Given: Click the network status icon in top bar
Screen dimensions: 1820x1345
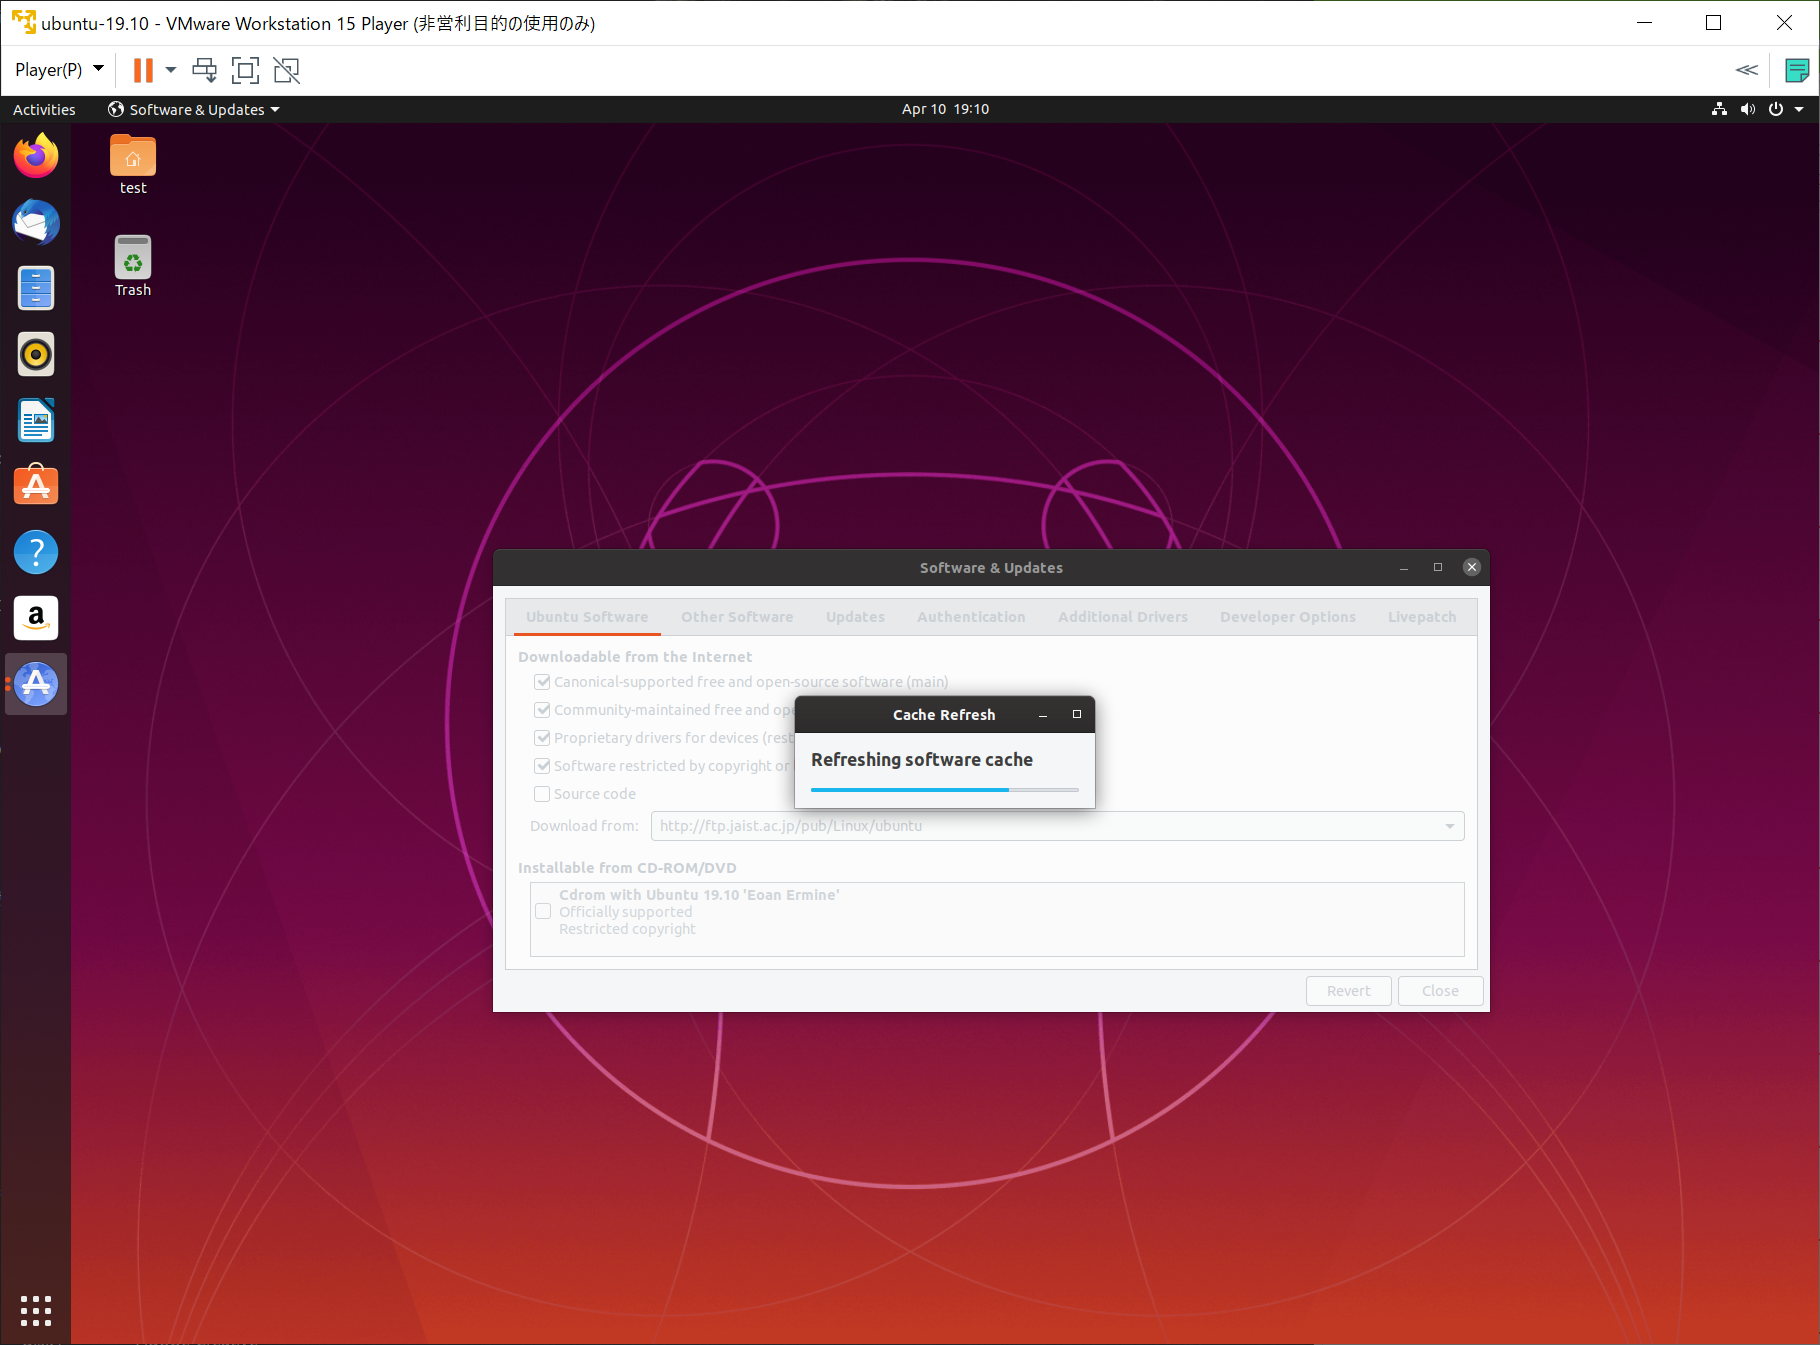Looking at the screenshot, I should pos(1719,109).
